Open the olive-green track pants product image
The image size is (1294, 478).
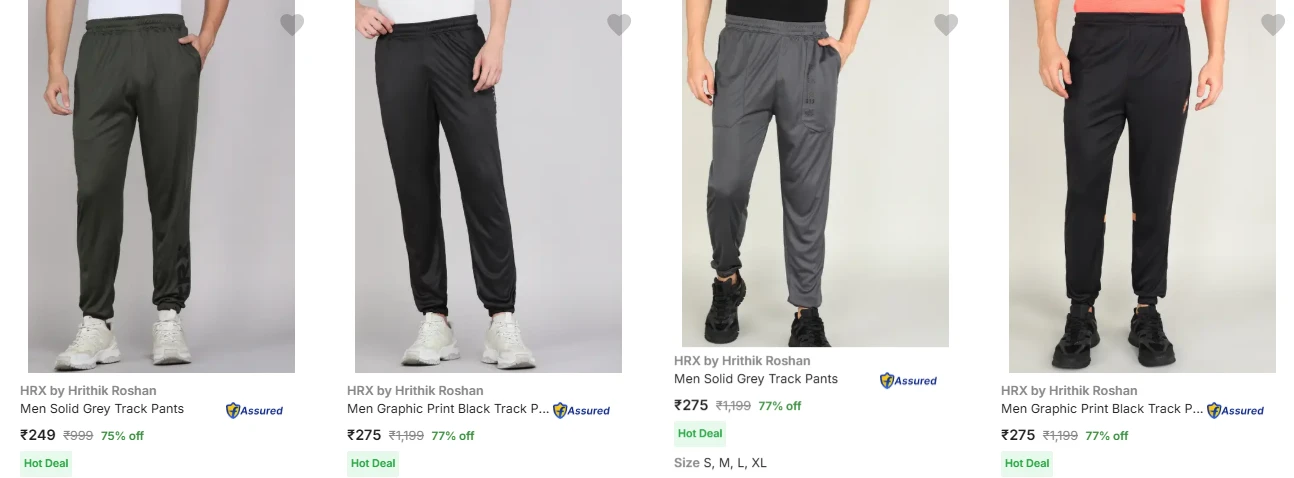tap(161, 190)
